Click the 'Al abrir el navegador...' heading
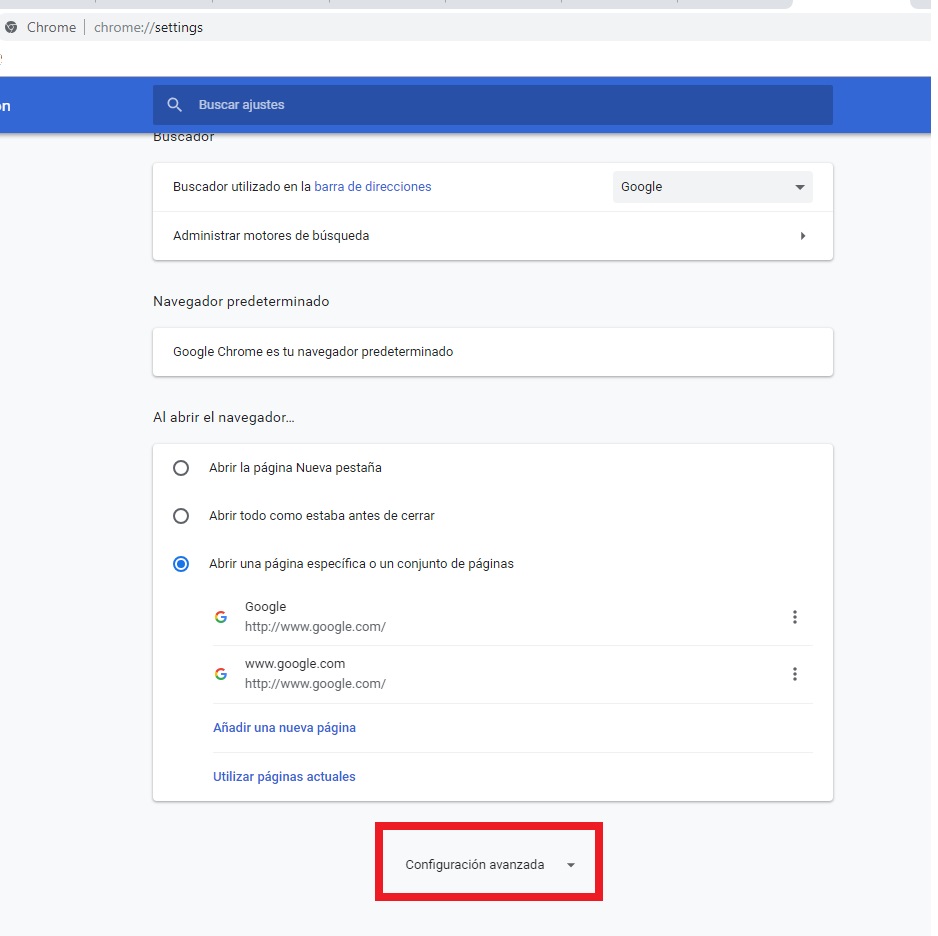 224,417
